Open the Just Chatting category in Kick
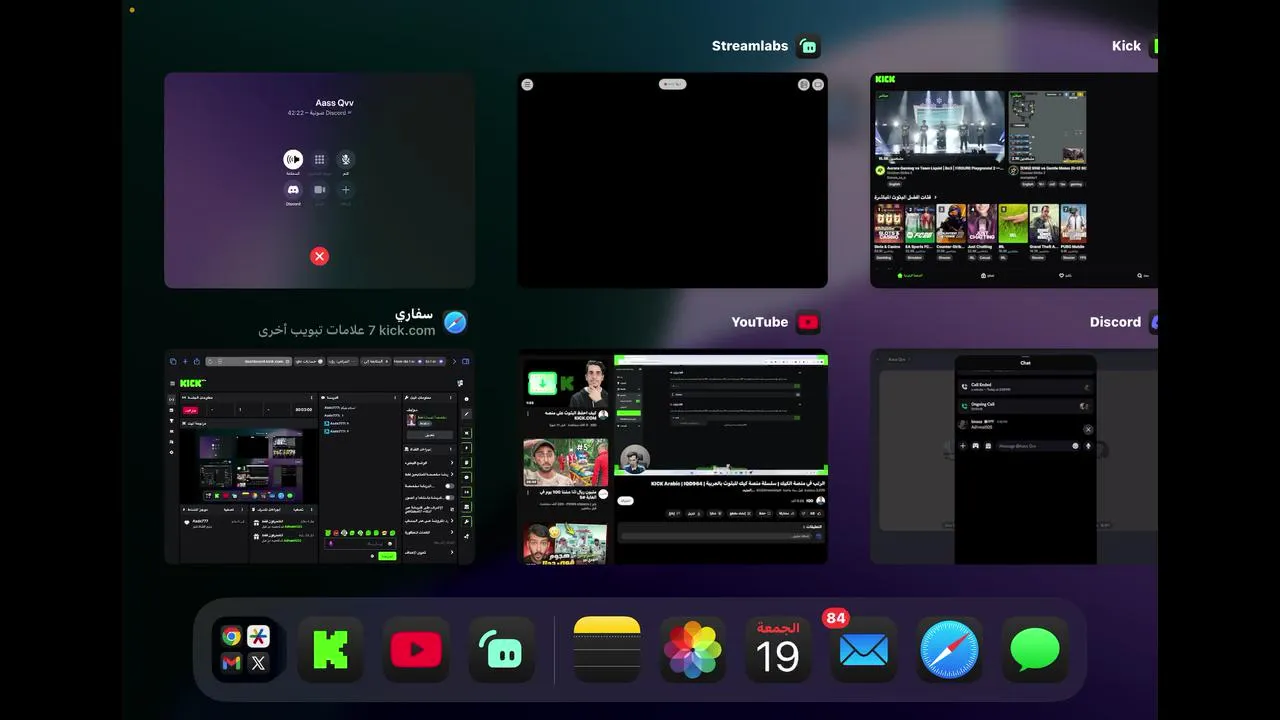Image resolution: width=1280 pixels, height=720 pixels. (982, 223)
